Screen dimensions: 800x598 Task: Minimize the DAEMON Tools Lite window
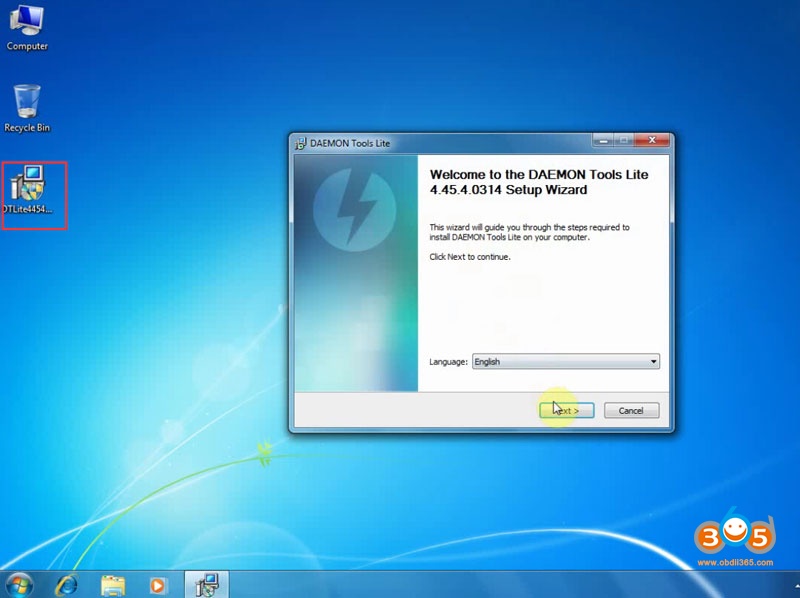(x=602, y=141)
